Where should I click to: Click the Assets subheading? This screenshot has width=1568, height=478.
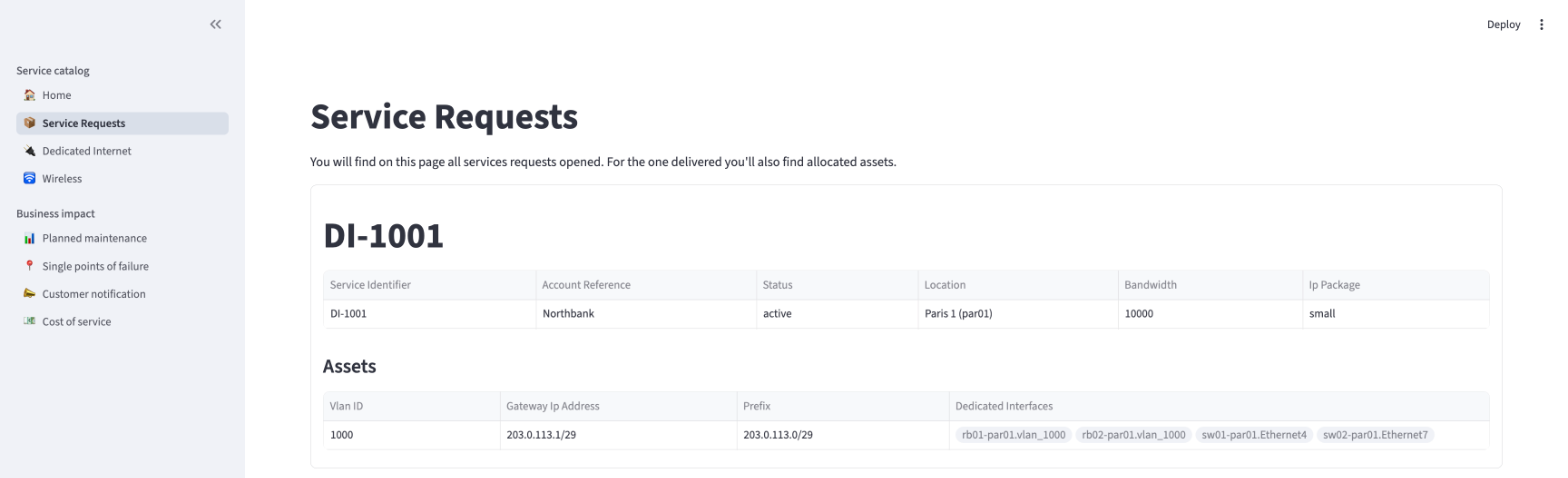tap(349, 366)
